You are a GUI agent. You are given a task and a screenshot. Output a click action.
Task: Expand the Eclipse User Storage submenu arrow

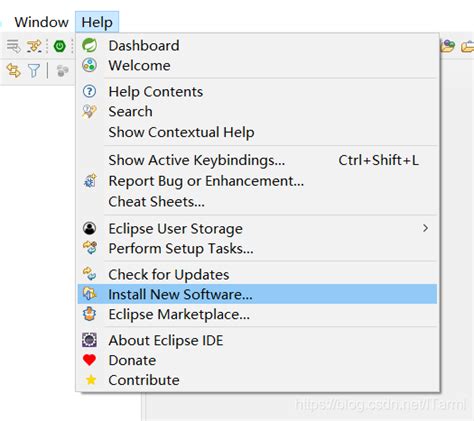pyautogui.click(x=425, y=228)
